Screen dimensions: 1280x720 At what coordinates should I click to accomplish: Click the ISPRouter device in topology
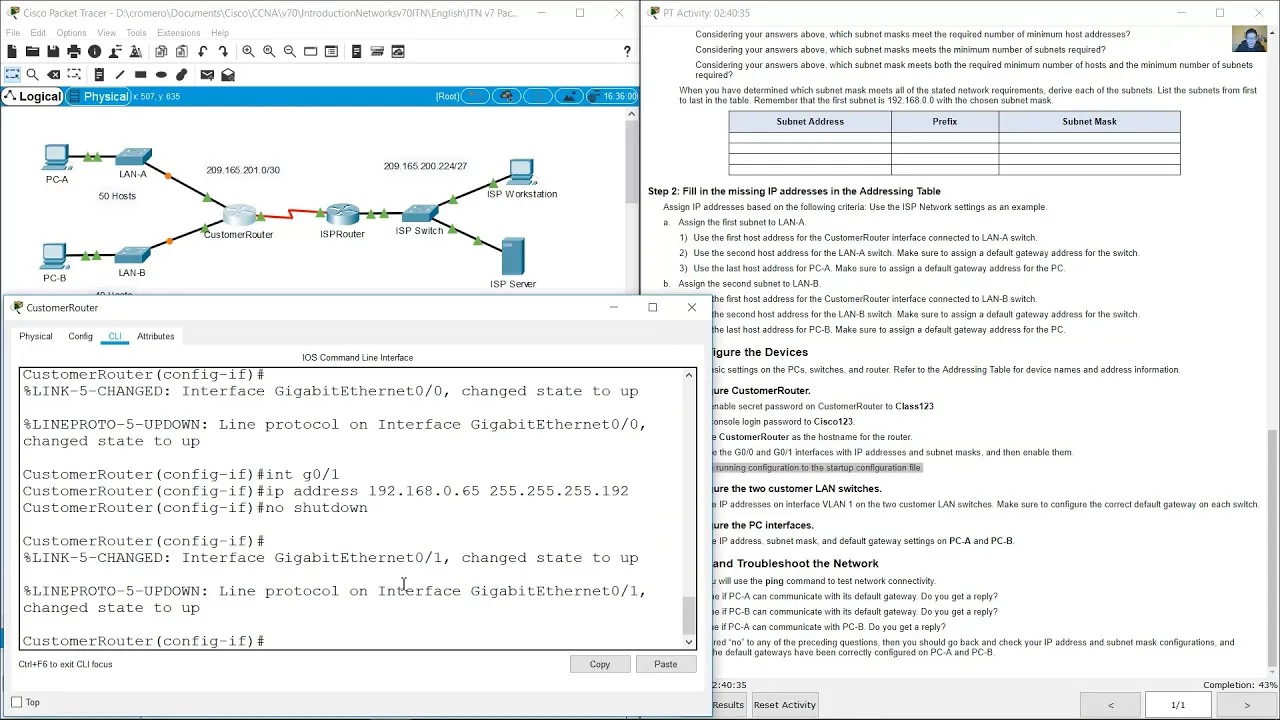click(x=342, y=215)
